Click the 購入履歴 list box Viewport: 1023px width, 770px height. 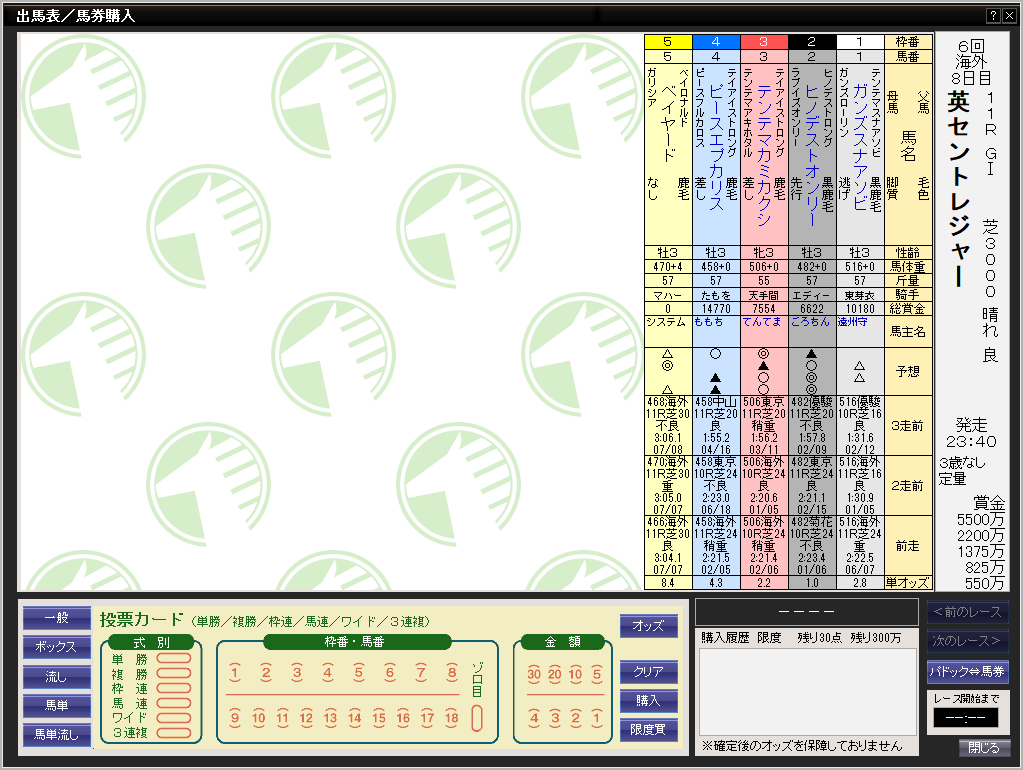click(808, 692)
